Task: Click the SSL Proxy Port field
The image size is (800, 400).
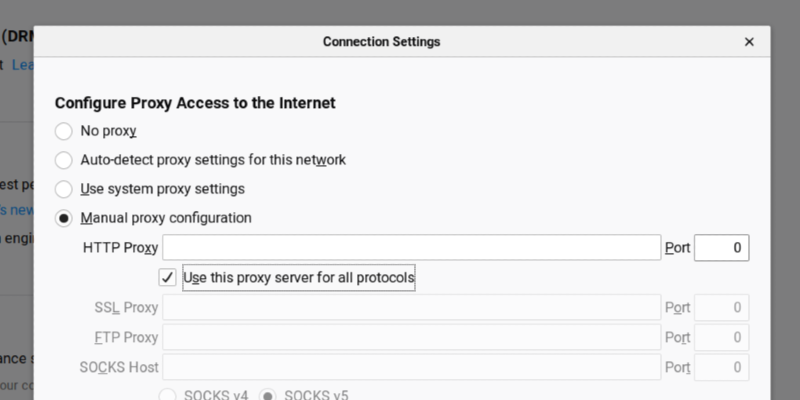Action: tap(721, 308)
